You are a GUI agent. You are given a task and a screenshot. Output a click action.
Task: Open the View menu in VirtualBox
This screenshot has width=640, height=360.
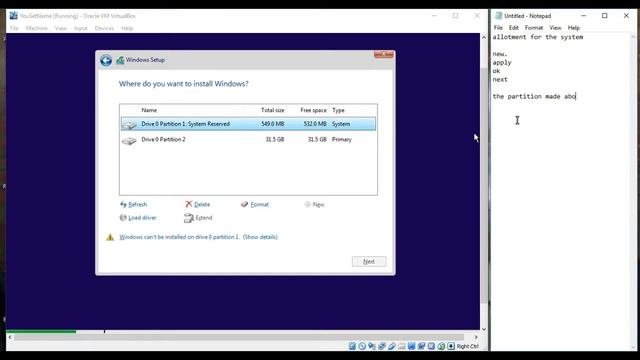coord(61,28)
